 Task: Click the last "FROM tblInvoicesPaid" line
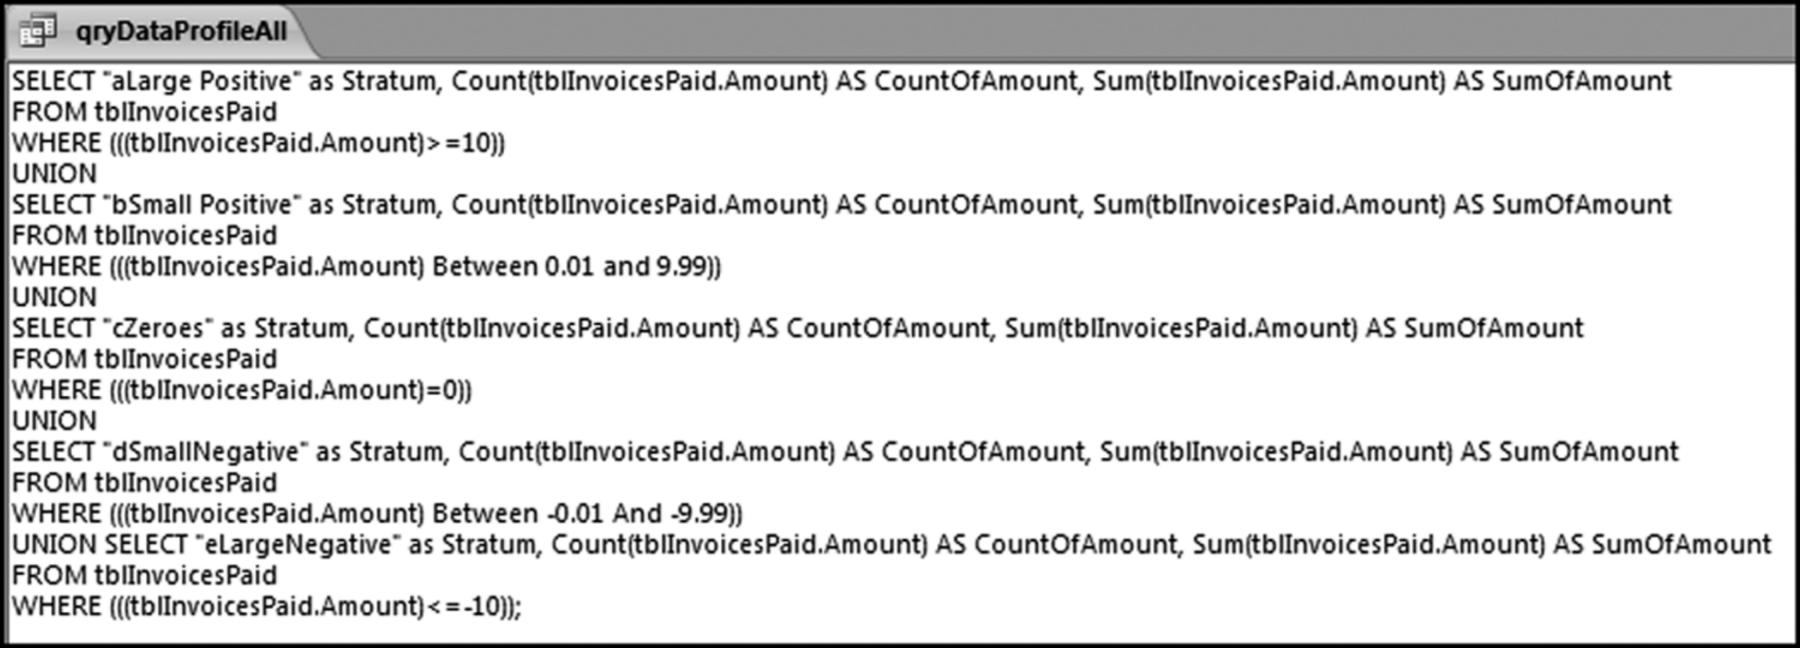pyautogui.click(x=144, y=576)
